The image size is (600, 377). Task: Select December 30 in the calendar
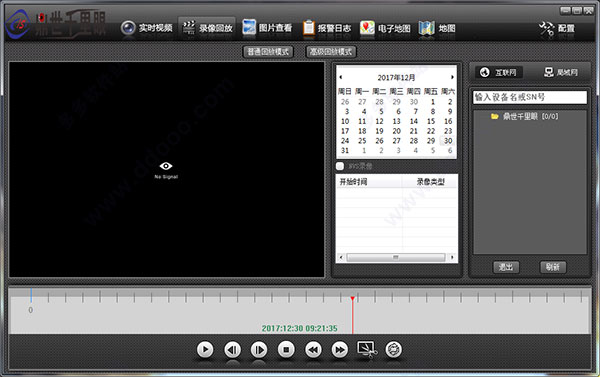448,141
